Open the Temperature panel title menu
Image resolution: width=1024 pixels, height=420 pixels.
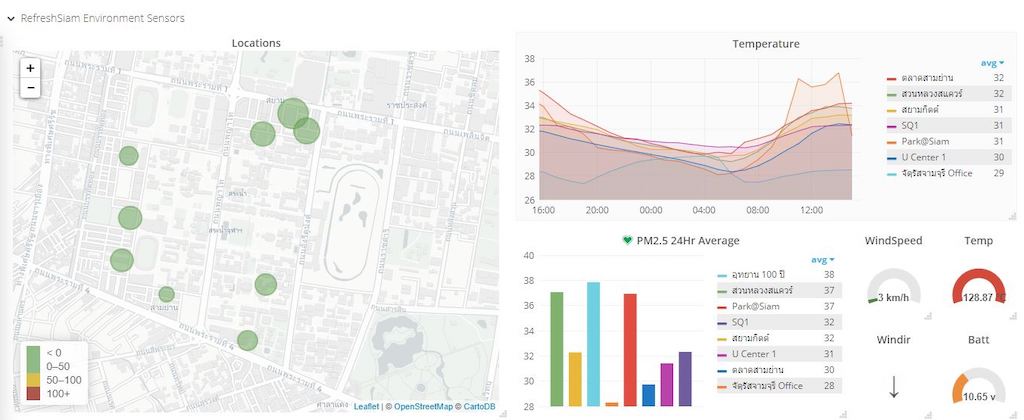pyautogui.click(x=765, y=44)
